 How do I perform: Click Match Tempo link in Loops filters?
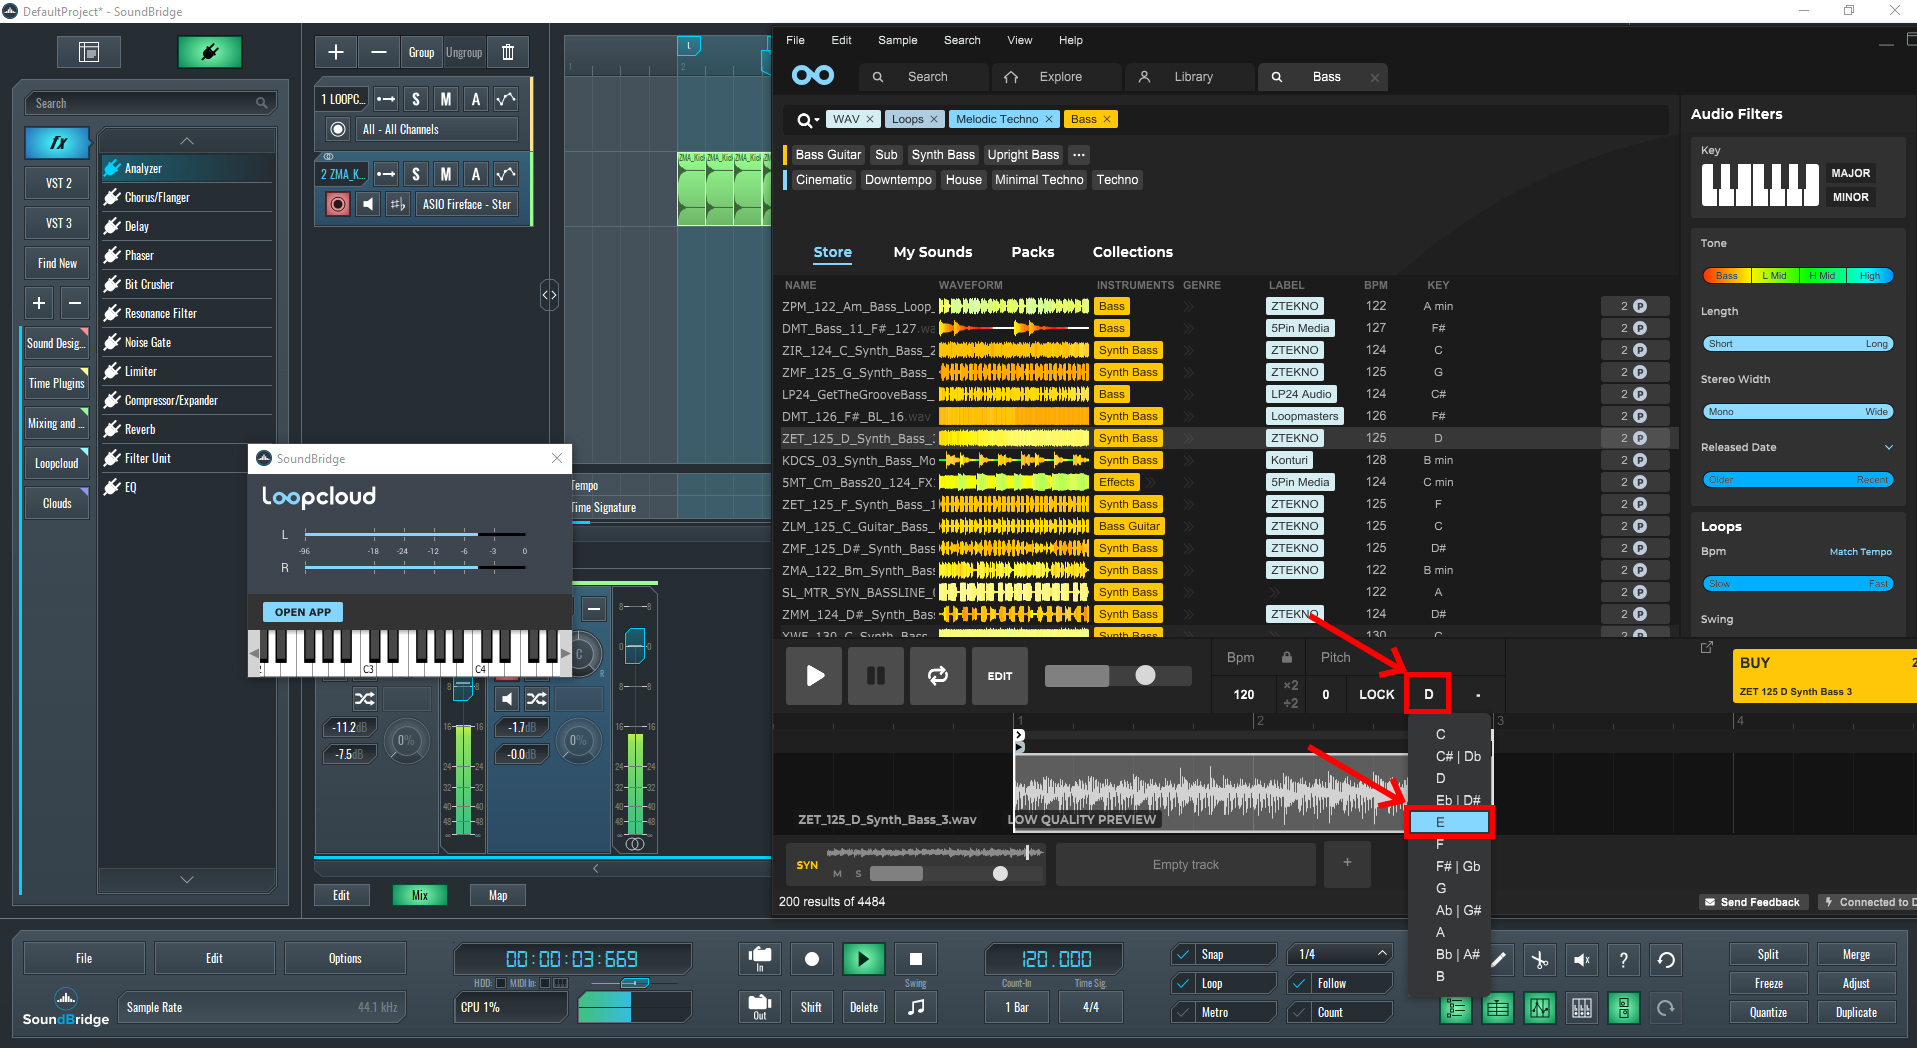[x=1860, y=552]
